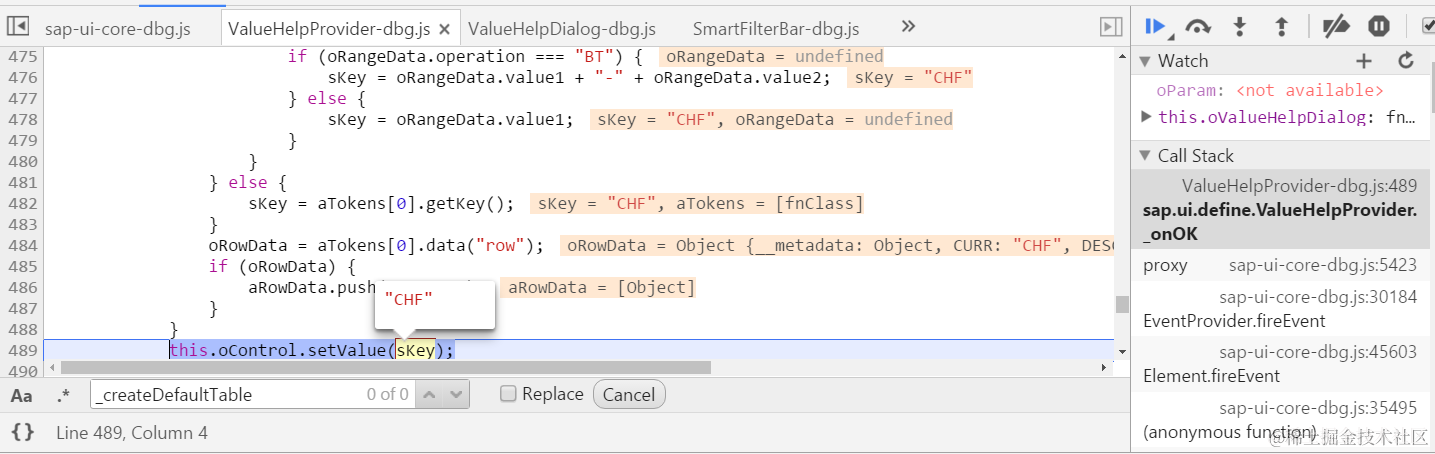
Task: Cancel the search bar
Action: point(629,394)
